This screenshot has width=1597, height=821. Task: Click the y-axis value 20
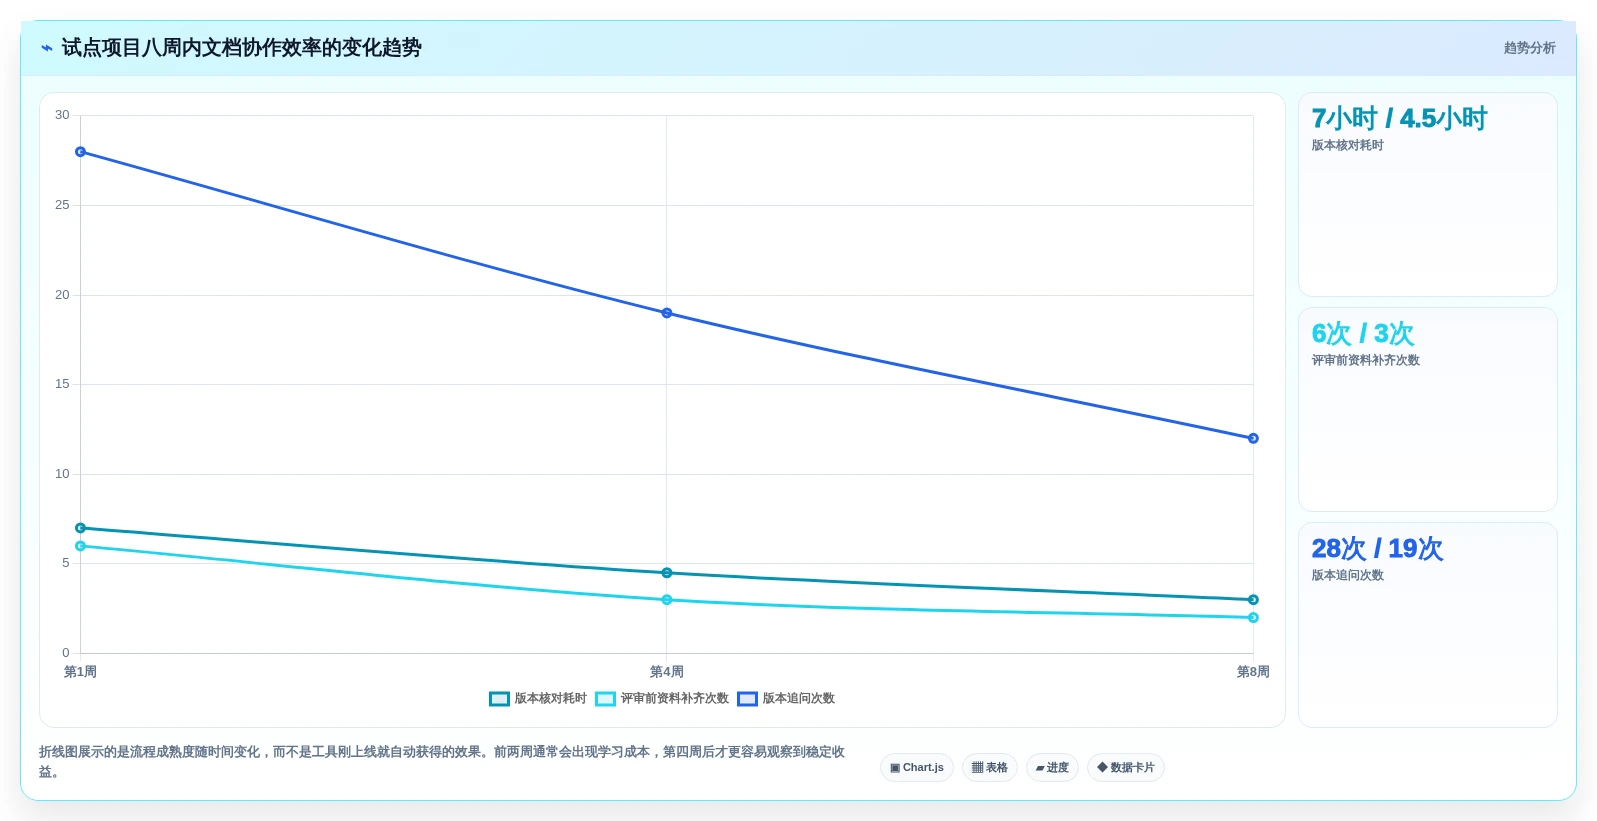[x=62, y=295]
